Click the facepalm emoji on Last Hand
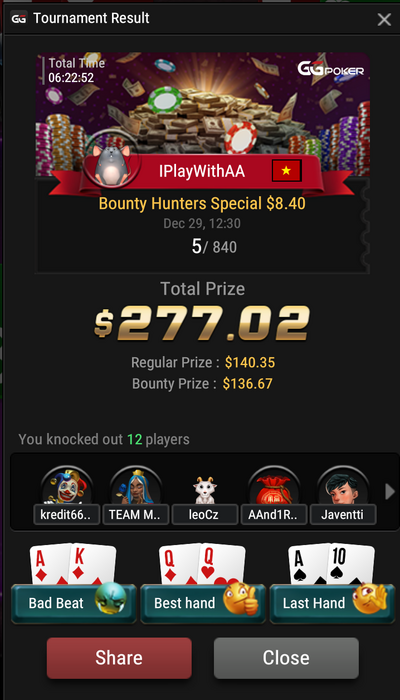Image resolution: width=400 pixels, height=700 pixels. pos(370,598)
